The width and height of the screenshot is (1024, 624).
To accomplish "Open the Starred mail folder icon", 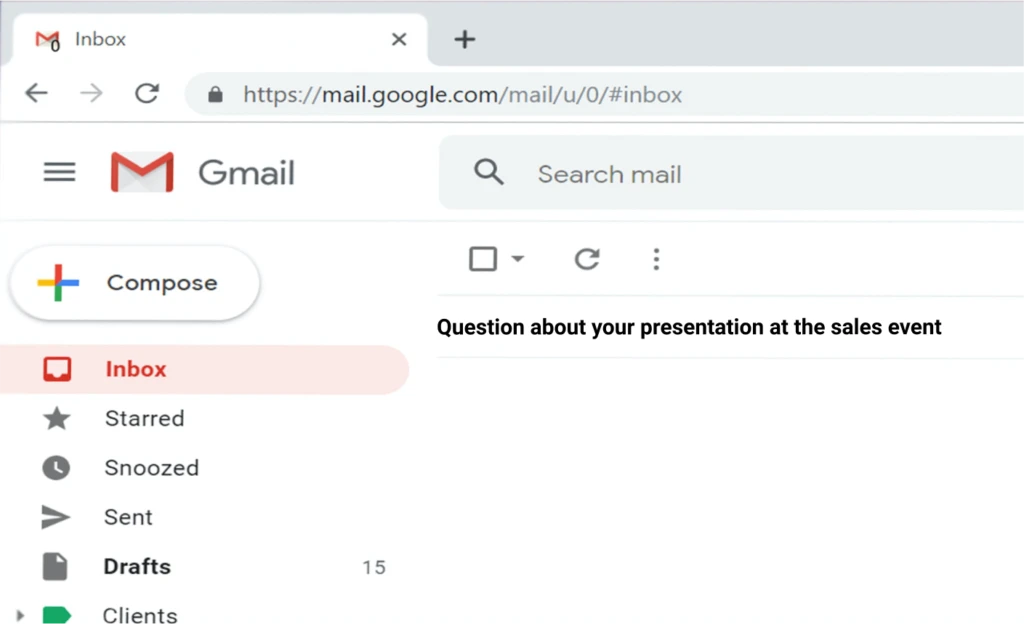I will (x=57, y=418).
